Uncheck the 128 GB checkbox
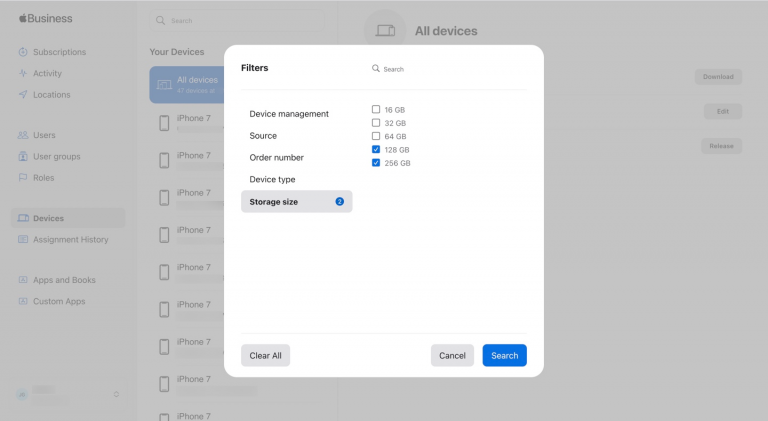This screenshot has height=421, width=768. pyautogui.click(x=376, y=149)
